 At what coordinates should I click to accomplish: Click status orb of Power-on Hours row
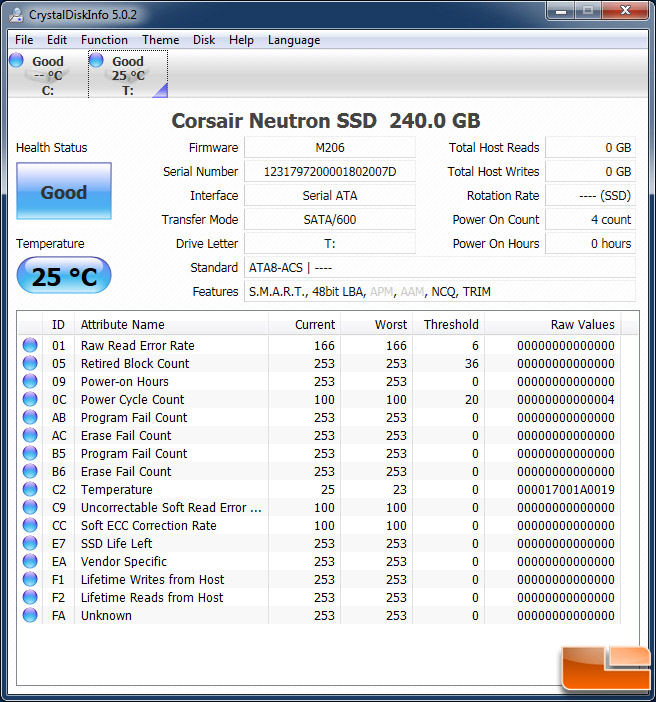[x=30, y=381]
